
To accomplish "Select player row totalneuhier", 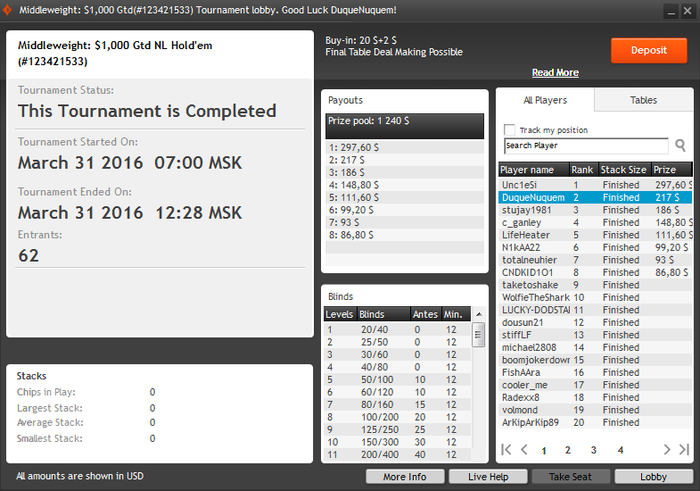I will [x=595, y=260].
